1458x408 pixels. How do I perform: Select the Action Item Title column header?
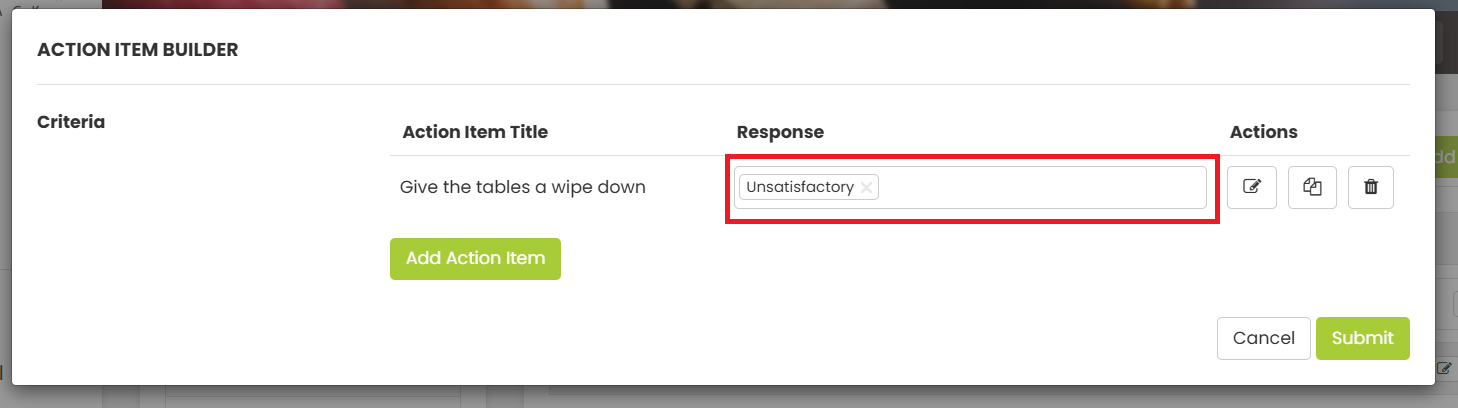tap(475, 132)
